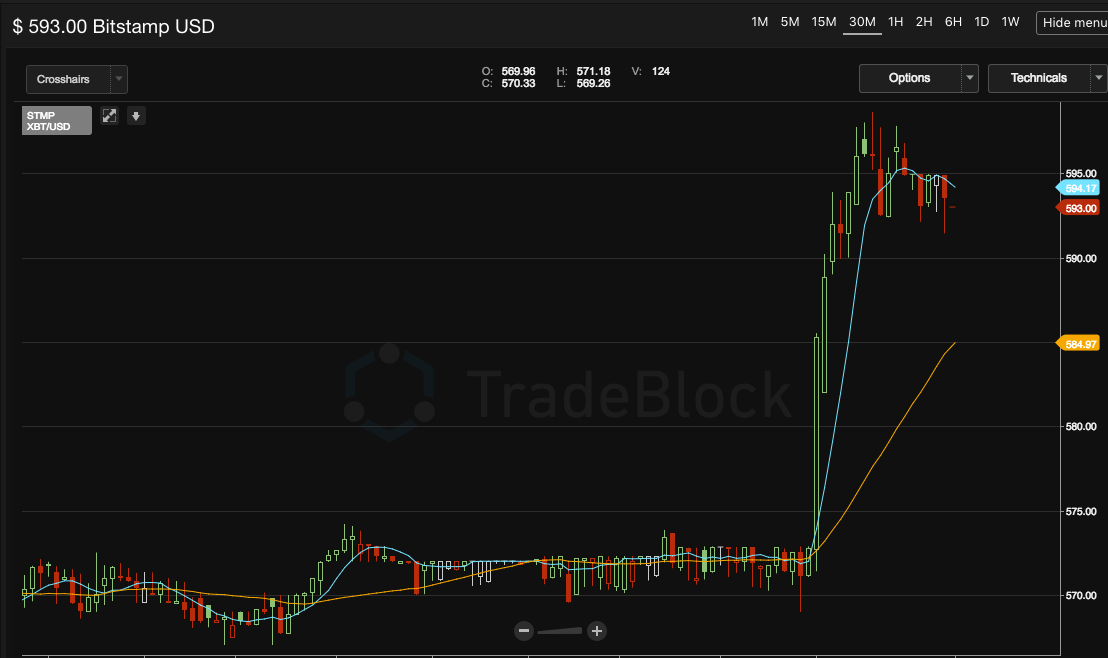Switch to the 6H timeframe
Screen dimensions: 1108x658
pyautogui.click(x=953, y=22)
